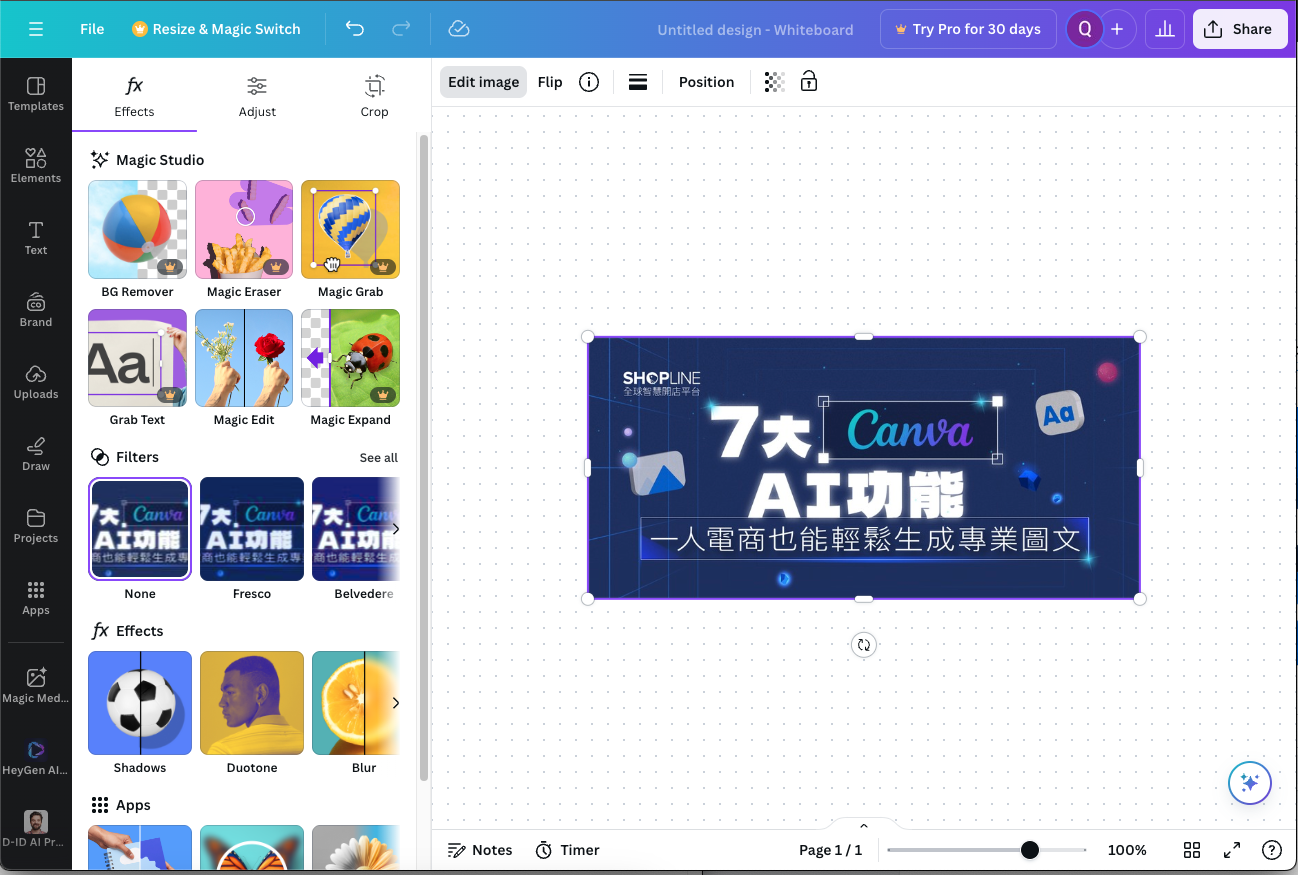Open the analytics bar chart icon
Viewport: 1298px width, 875px height.
pos(1165,29)
